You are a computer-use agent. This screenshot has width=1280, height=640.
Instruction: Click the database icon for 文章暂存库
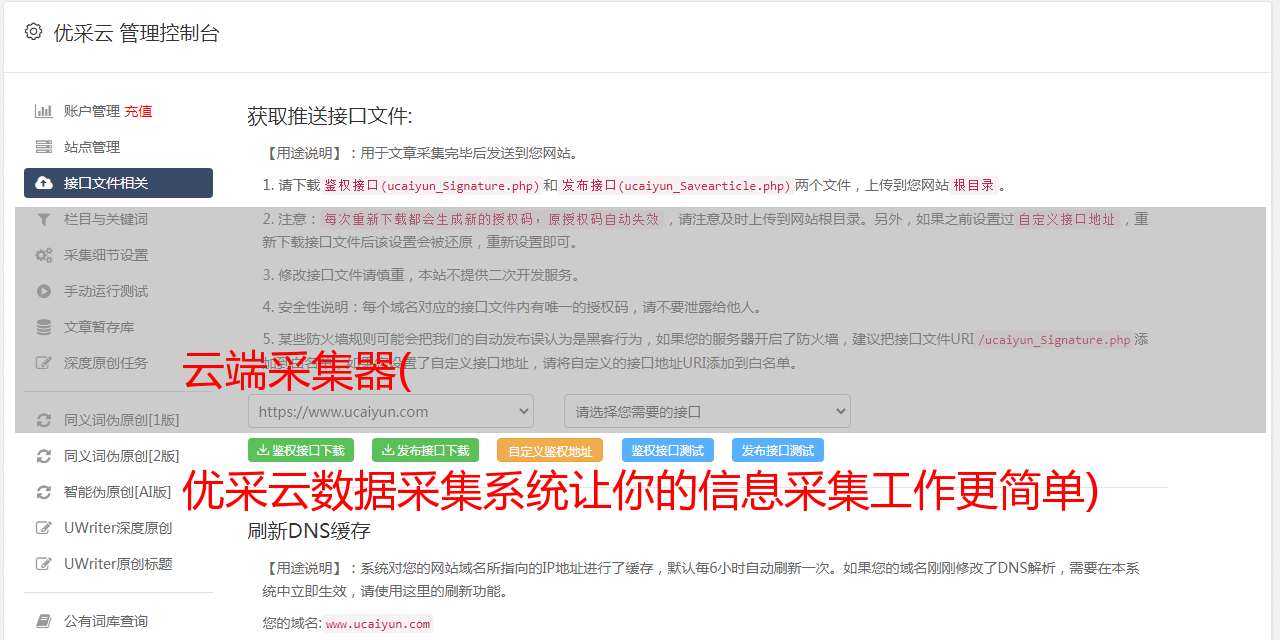(44, 327)
